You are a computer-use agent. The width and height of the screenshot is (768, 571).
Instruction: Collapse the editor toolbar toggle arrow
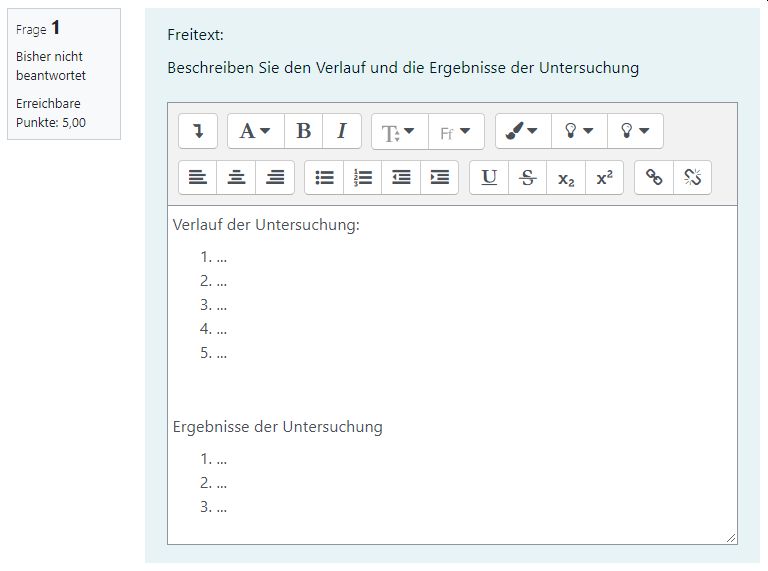click(x=198, y=131)
